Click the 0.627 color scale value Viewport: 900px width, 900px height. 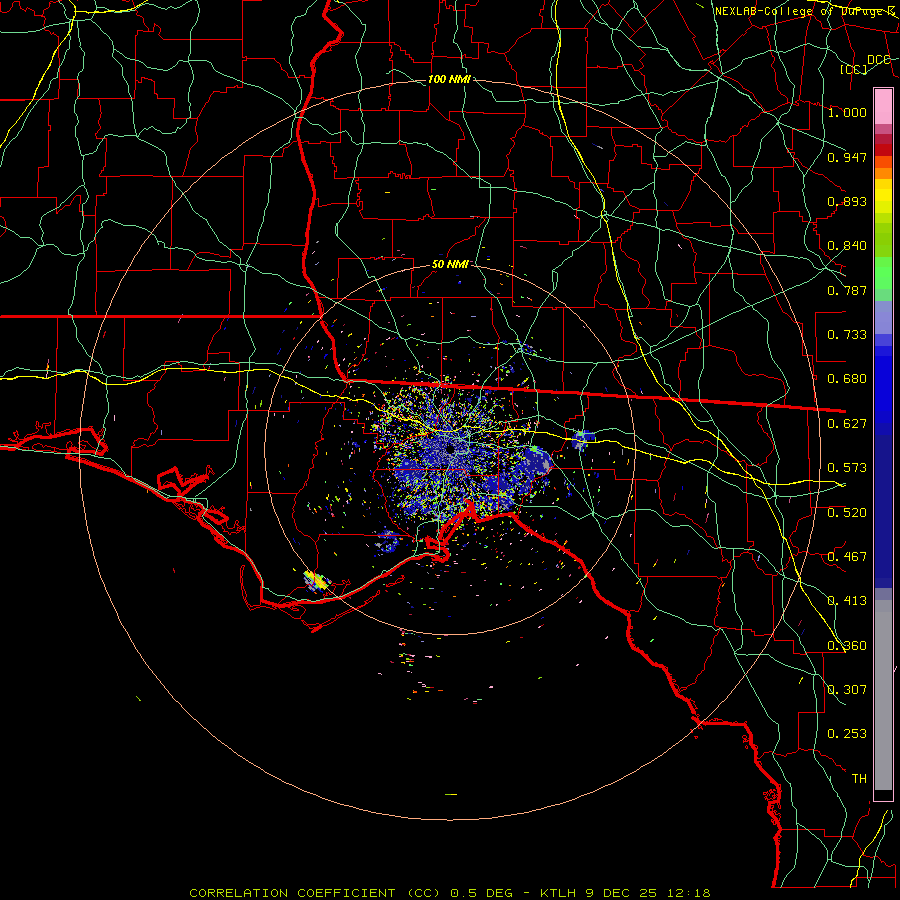(847, 424)
